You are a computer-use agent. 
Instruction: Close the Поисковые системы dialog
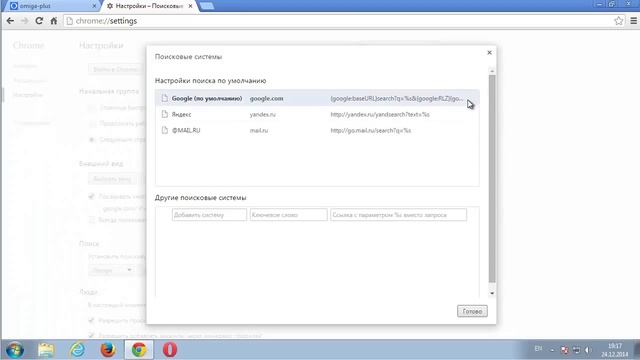489,53
